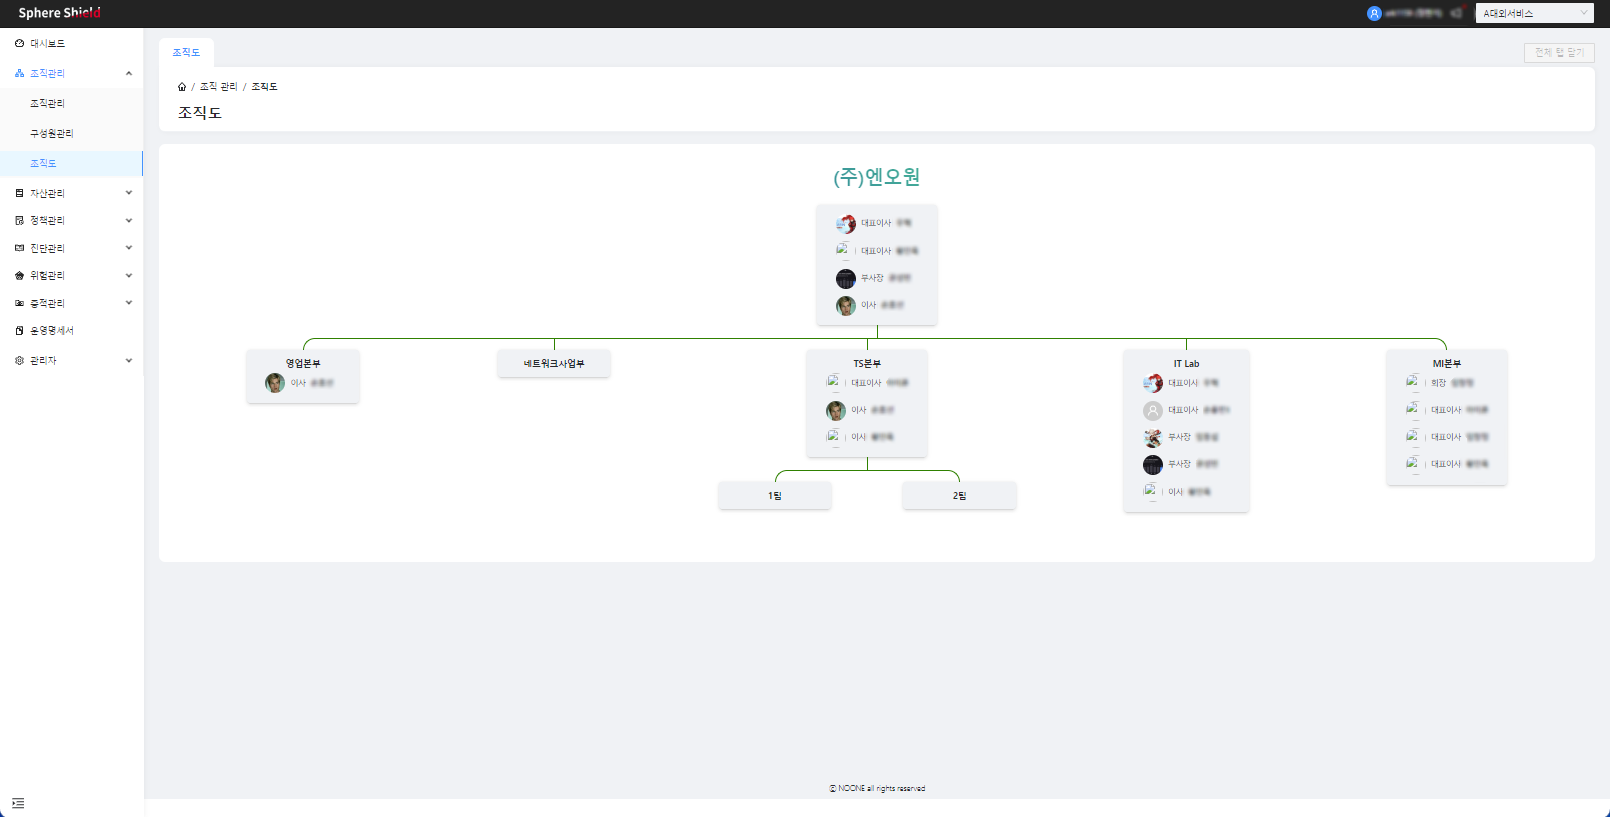The image size is (1610, 817).
Task: Click the blue user avatar icon in header
Action: coord(1374,14)
